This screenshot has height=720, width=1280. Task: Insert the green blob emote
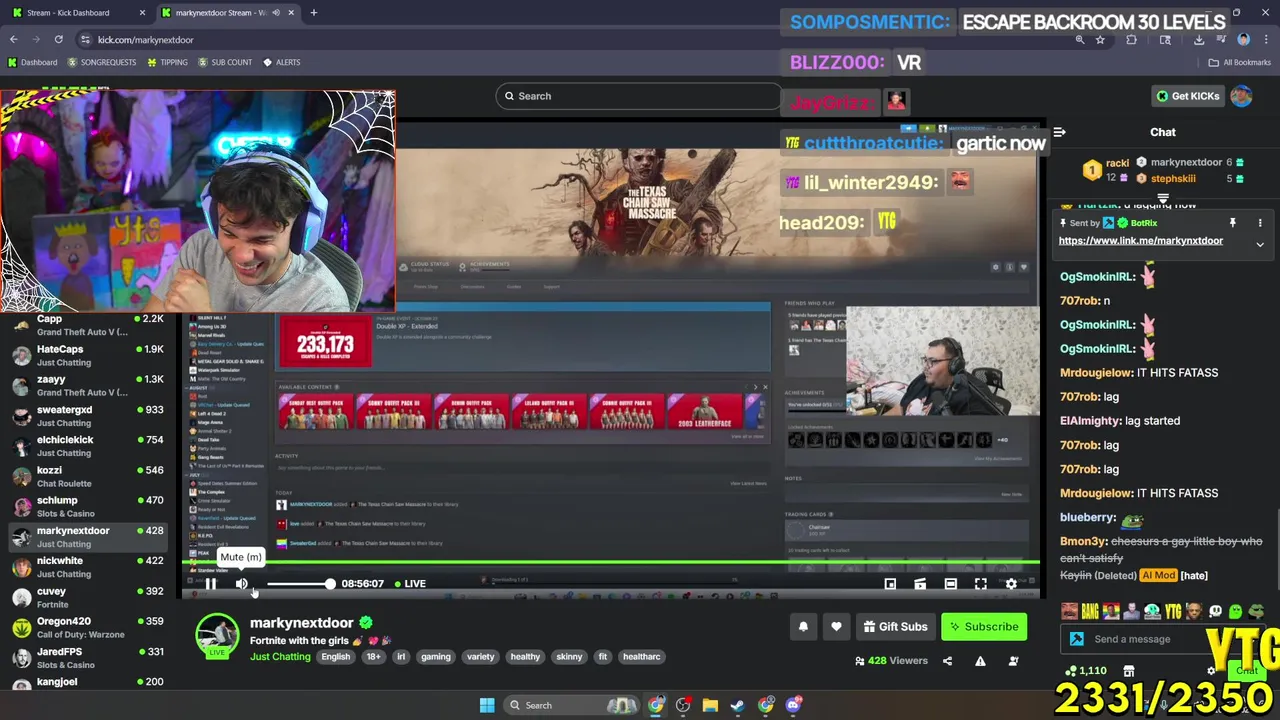[1236, 611]
